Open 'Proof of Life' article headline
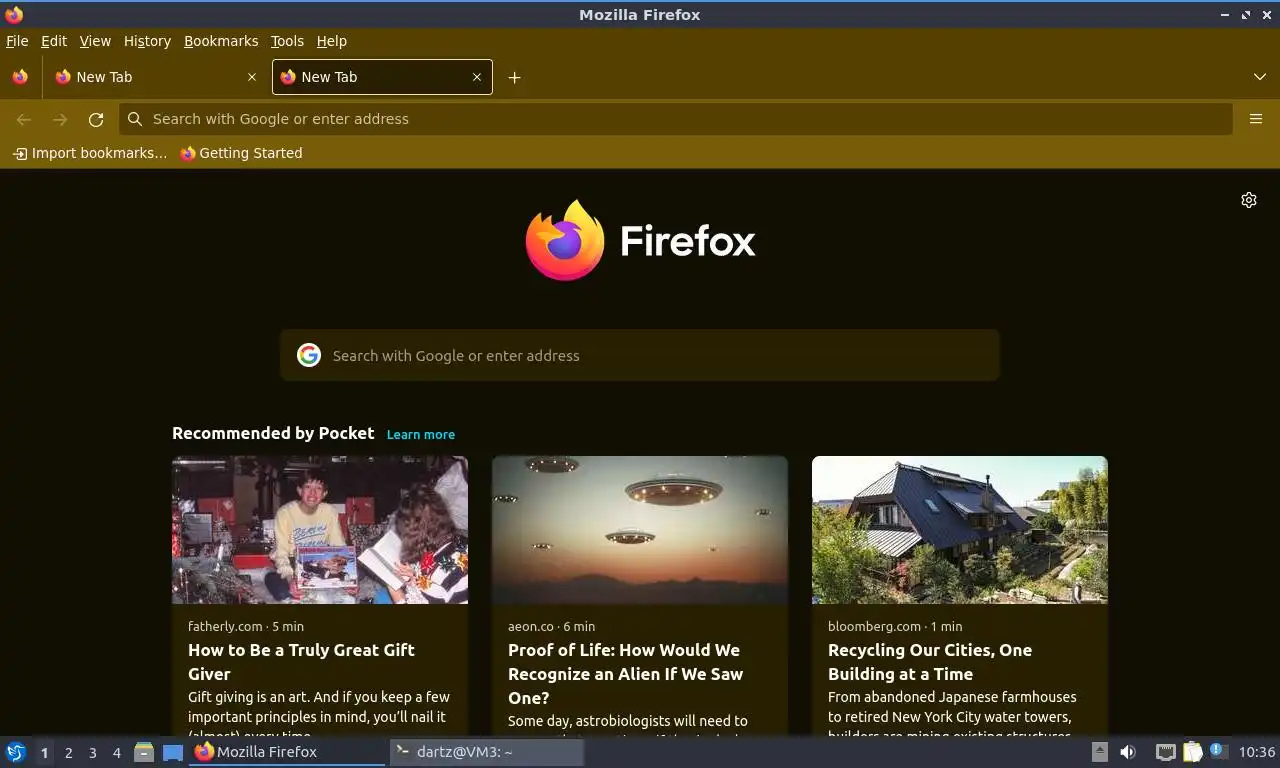1280x768 pixels. 625,674
